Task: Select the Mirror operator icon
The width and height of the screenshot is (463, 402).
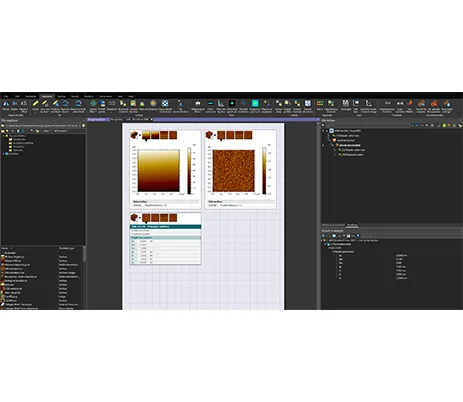Action: pos(6,104)
